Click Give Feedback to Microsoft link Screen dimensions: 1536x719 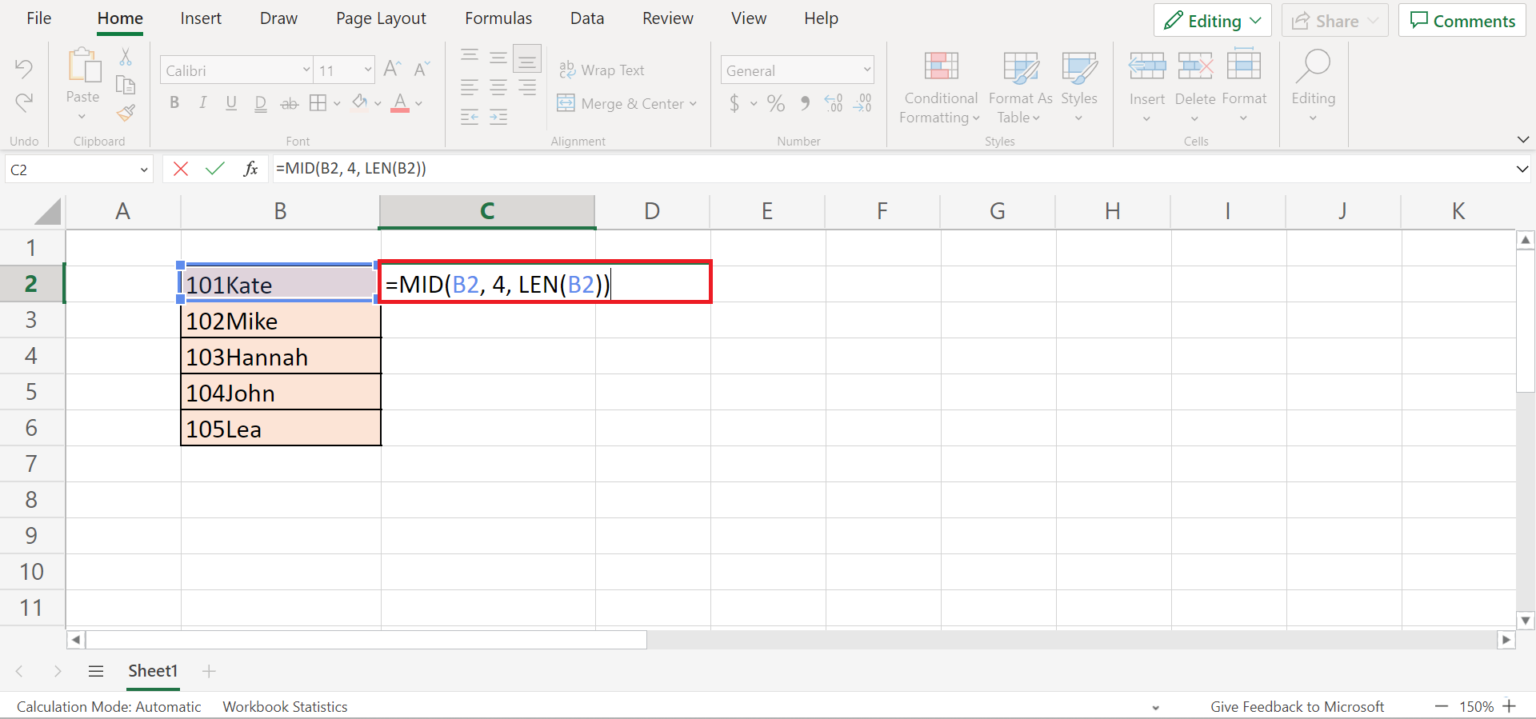click(x=1297, y=706)
